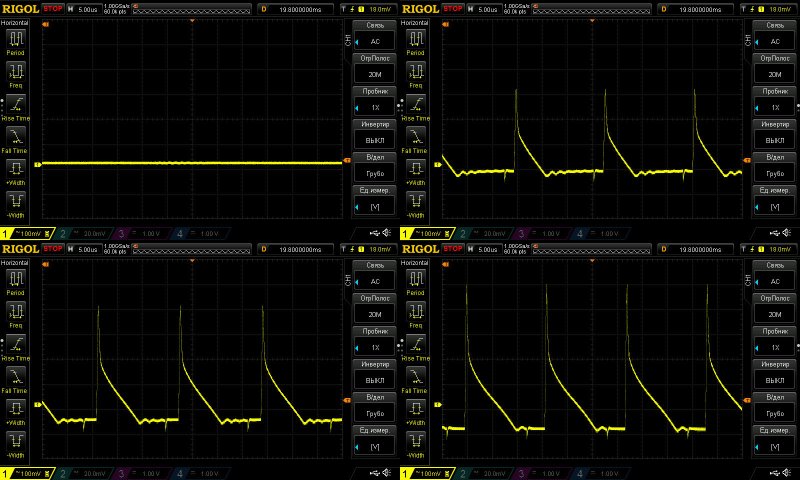Open Ед.измер. [V] unit selector in top-right capture

tap(775, 200)
